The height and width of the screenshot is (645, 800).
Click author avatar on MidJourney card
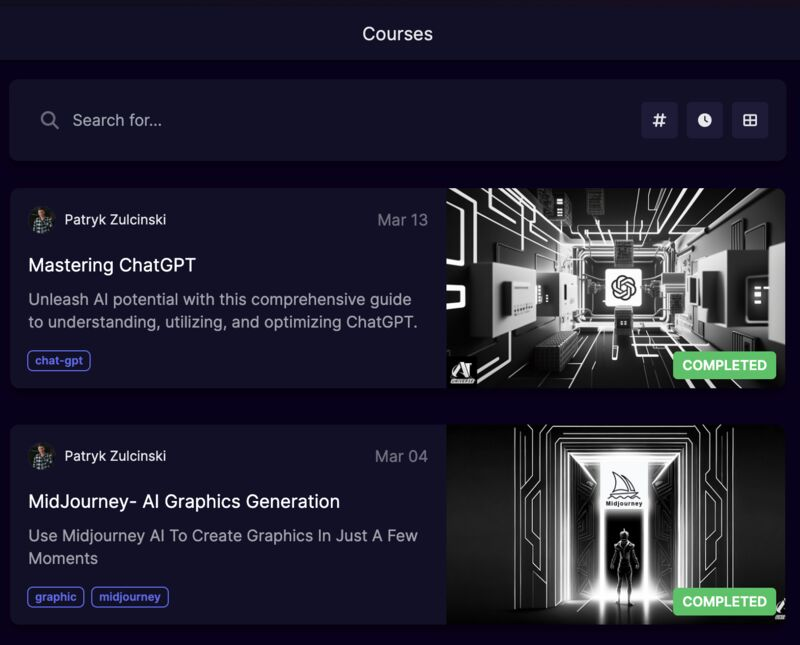point(42,456)
